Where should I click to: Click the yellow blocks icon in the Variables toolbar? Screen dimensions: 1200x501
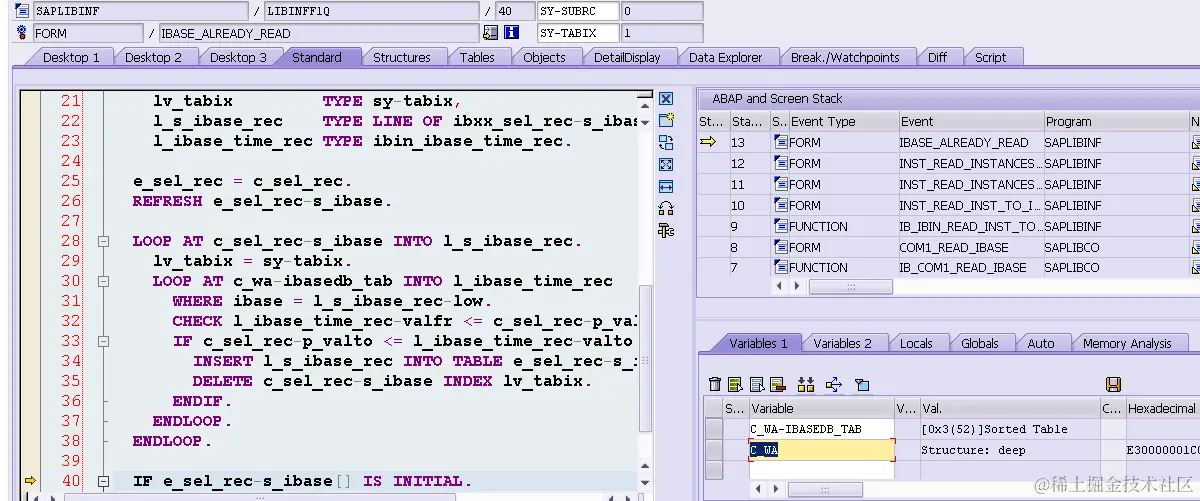point(806,384)
